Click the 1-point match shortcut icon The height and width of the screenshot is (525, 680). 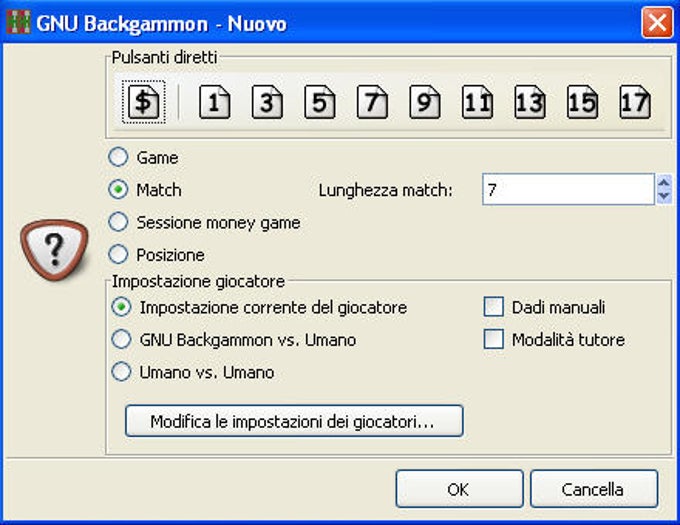tap(214, 102)
